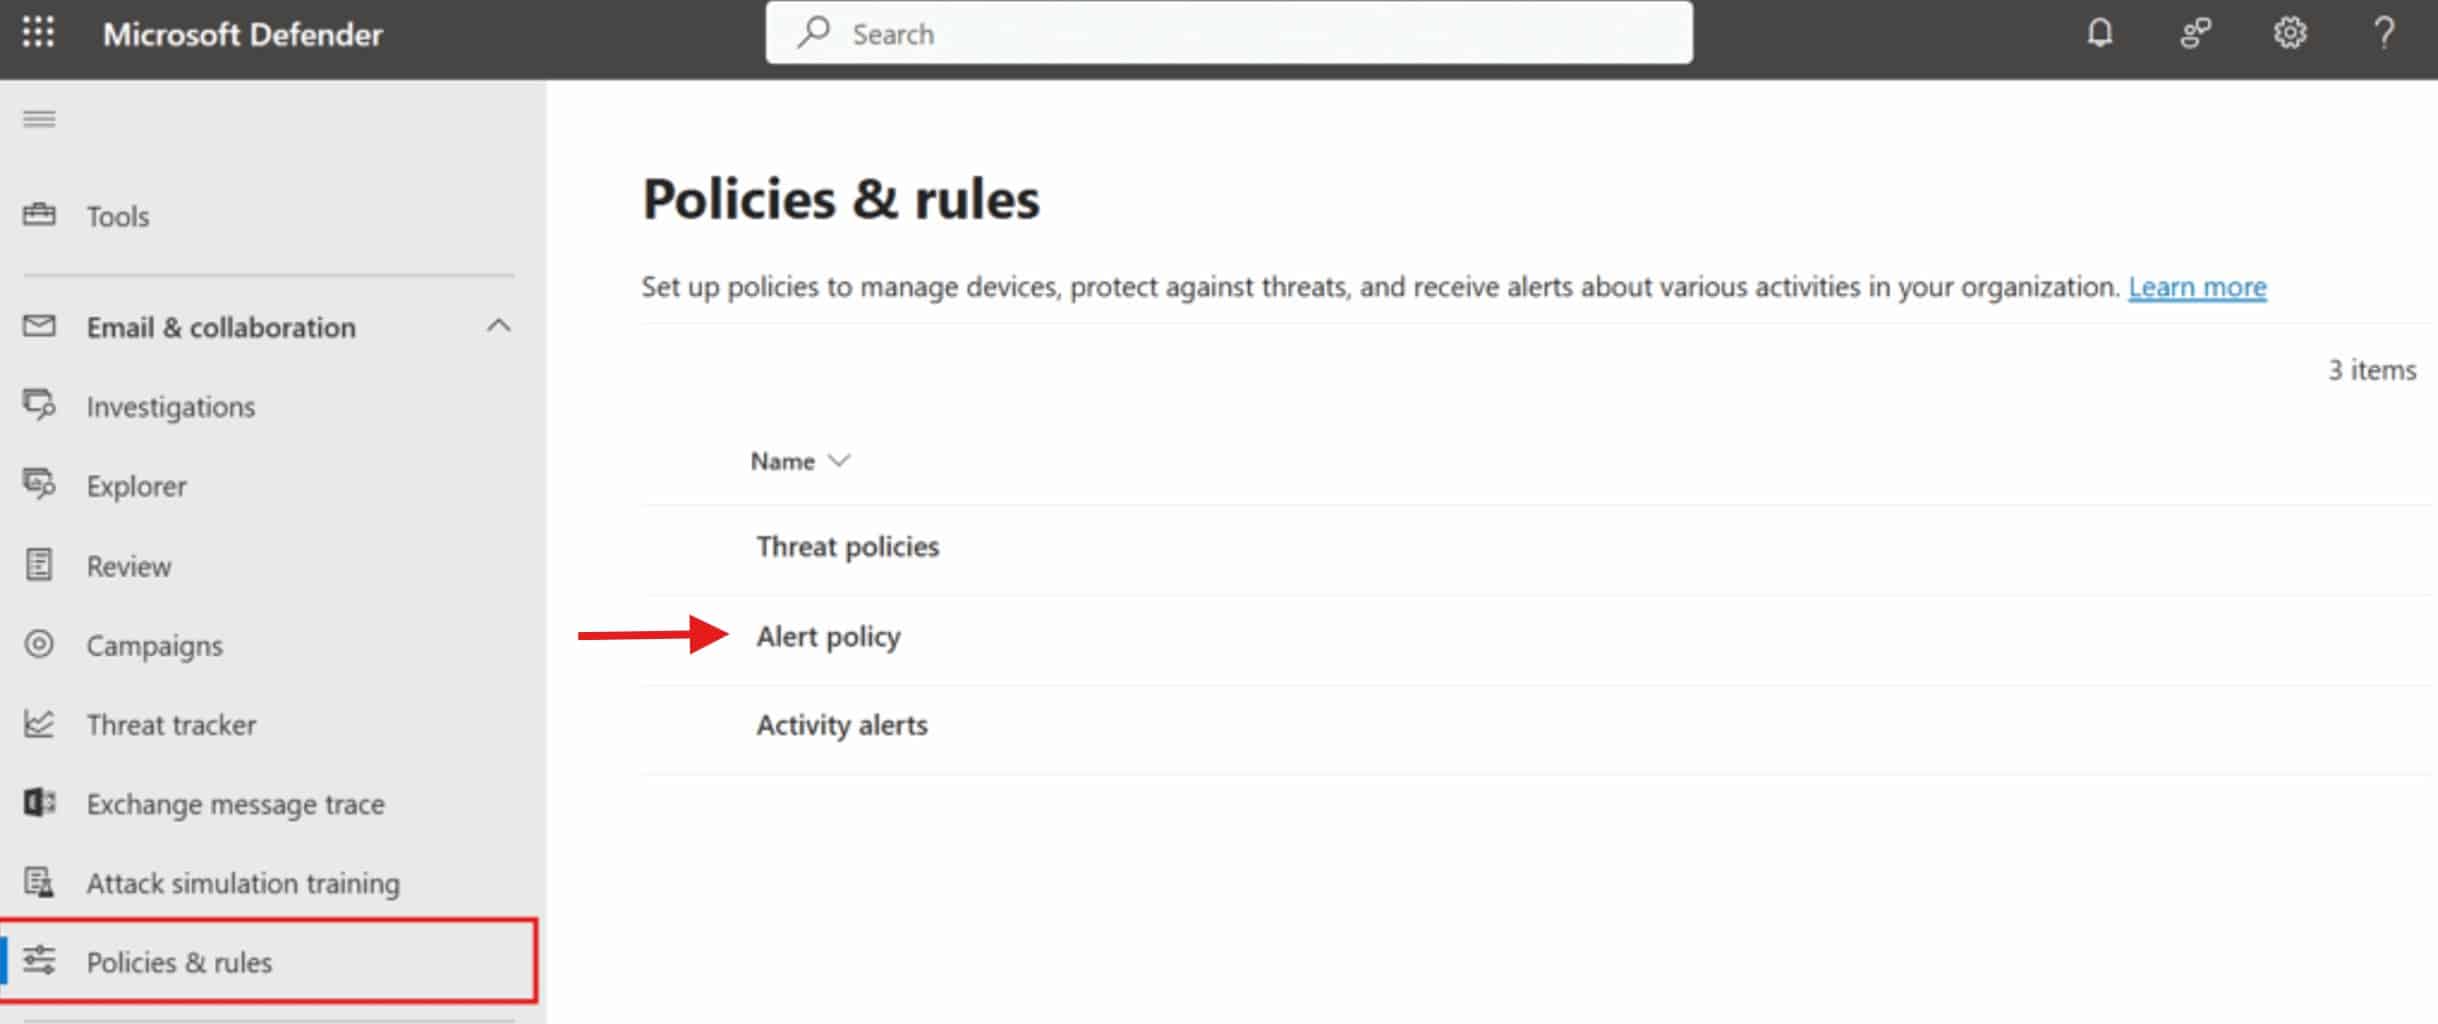Sort by the Name column dropdown
2438x1024 pixels.
click(800, 461)
